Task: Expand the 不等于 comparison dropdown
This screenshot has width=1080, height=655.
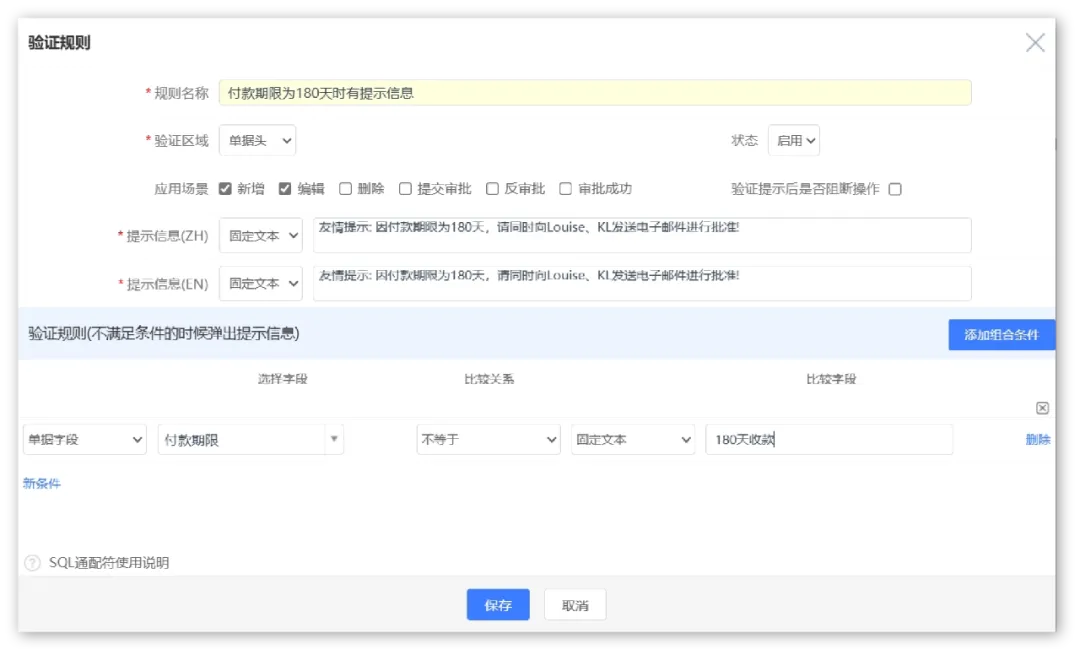Action: pyautogui.click(x=488, y=440)
